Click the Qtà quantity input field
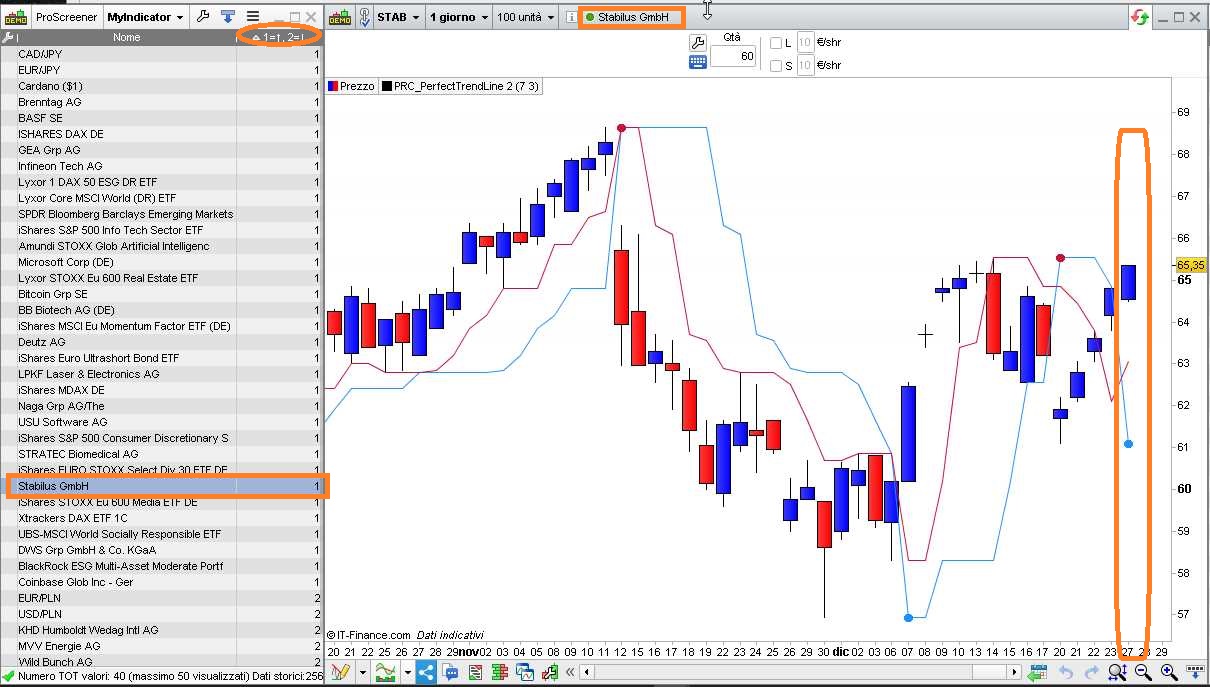Image resolution: width=1210 pixels, height=687 pixels. (x=733, y=57)
